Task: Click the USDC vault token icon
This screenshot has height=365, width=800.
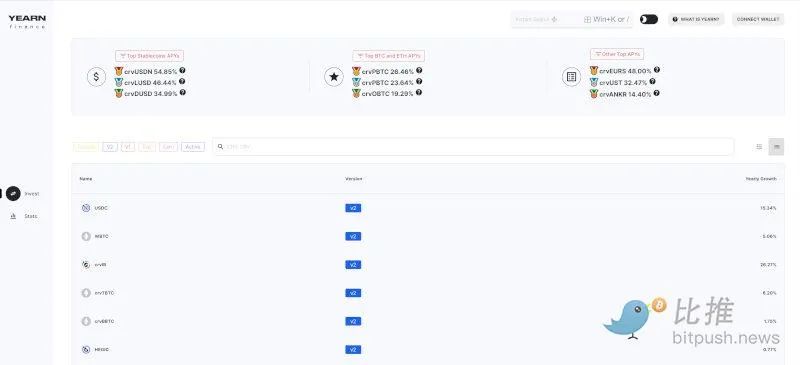Action: pos(86,208)
